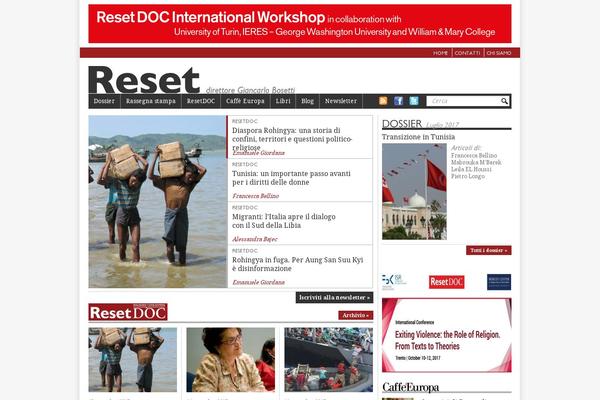Open the RSS feed icon
The image size is (600, 400).
point(383,101)
